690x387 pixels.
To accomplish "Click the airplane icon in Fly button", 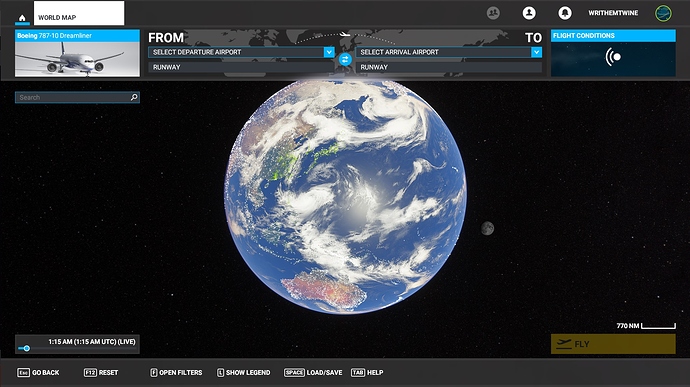I will 564,344.
